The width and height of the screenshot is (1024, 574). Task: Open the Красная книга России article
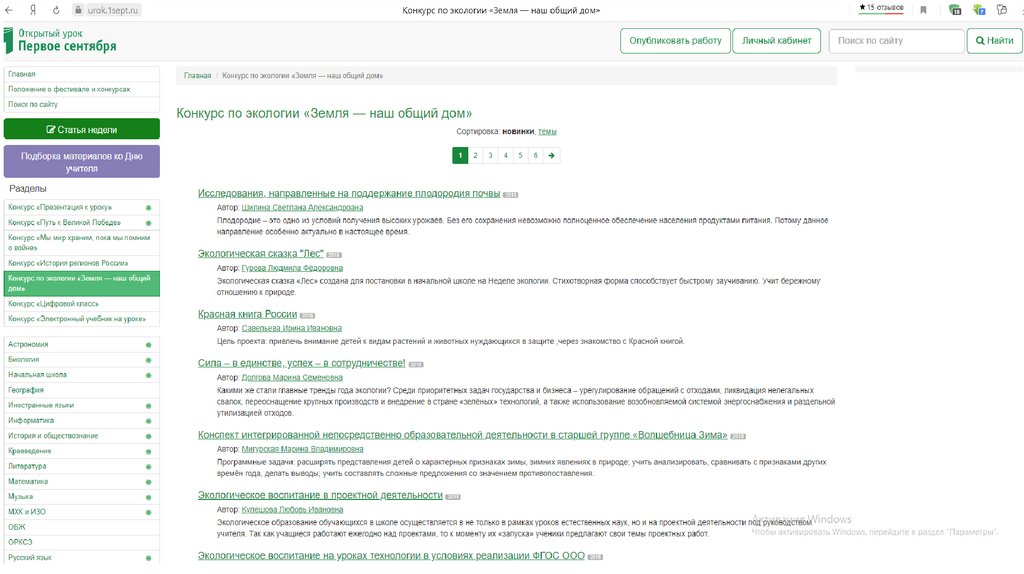[x=248, y=314]
